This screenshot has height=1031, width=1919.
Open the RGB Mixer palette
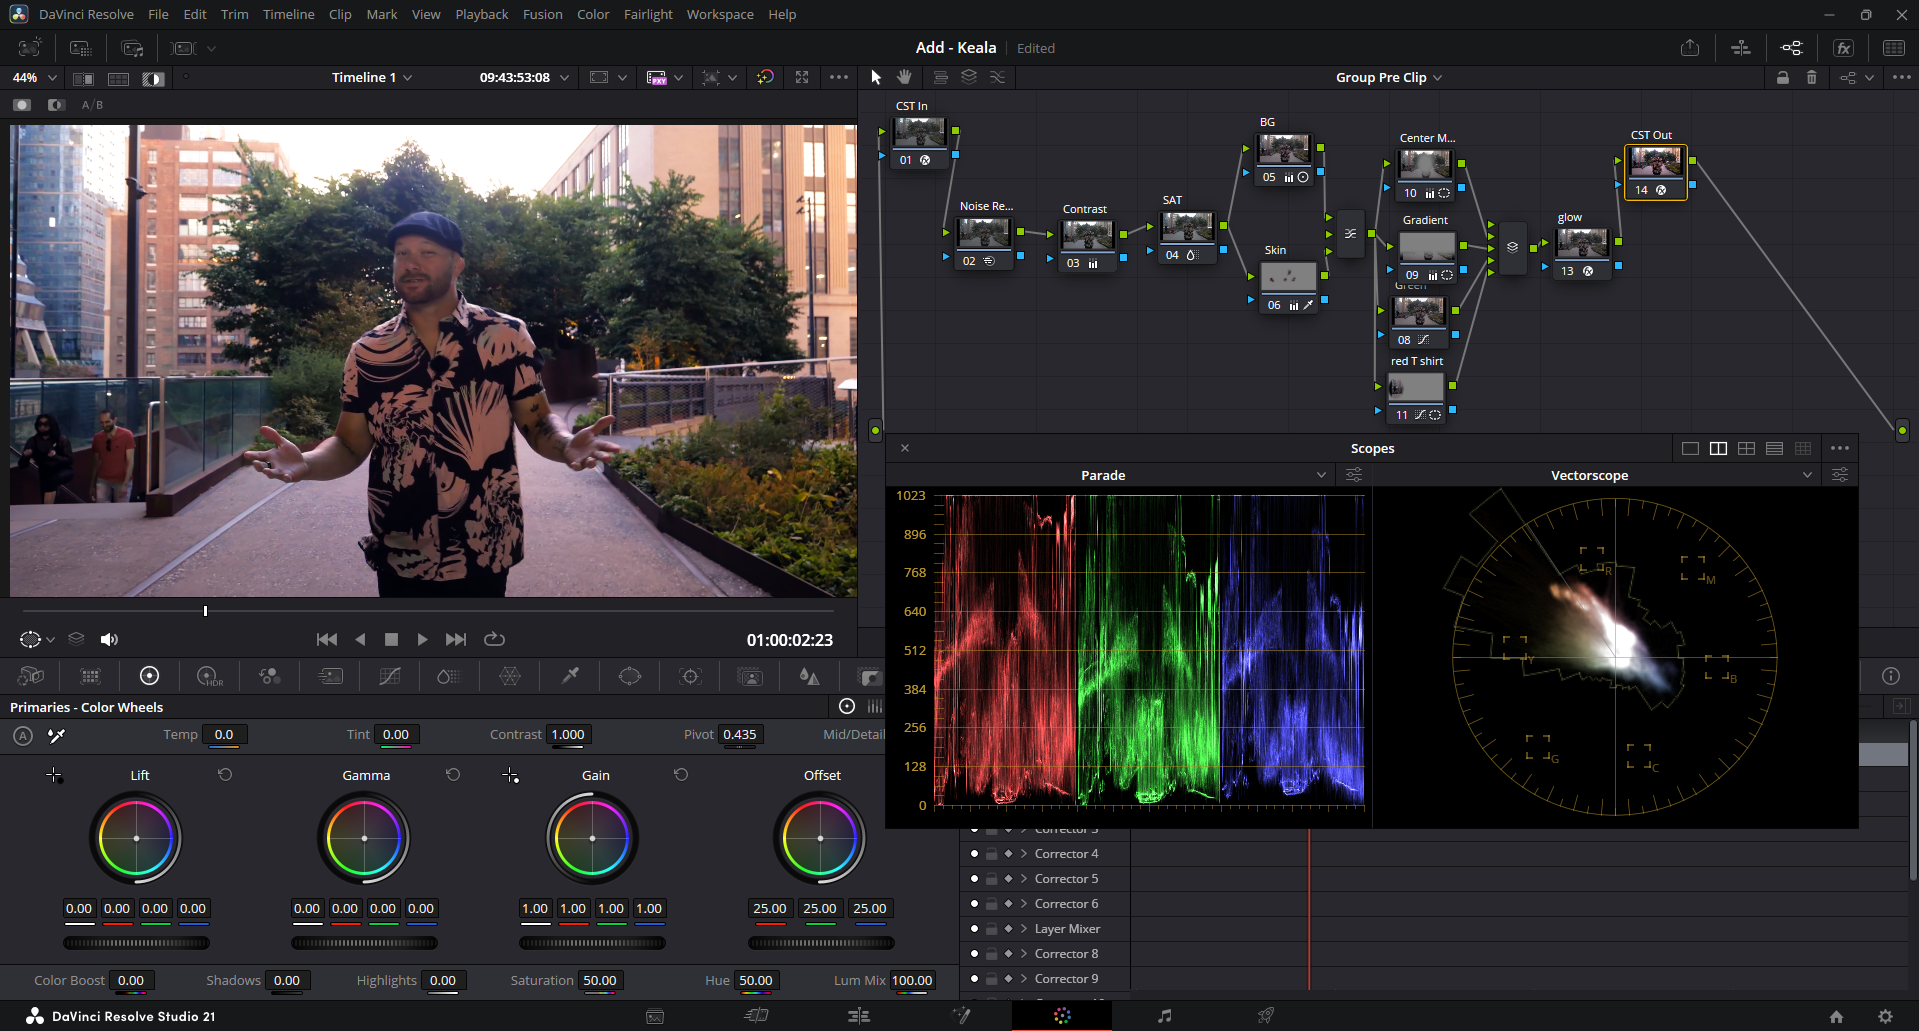pyautogui.click(x=270, y=677)
